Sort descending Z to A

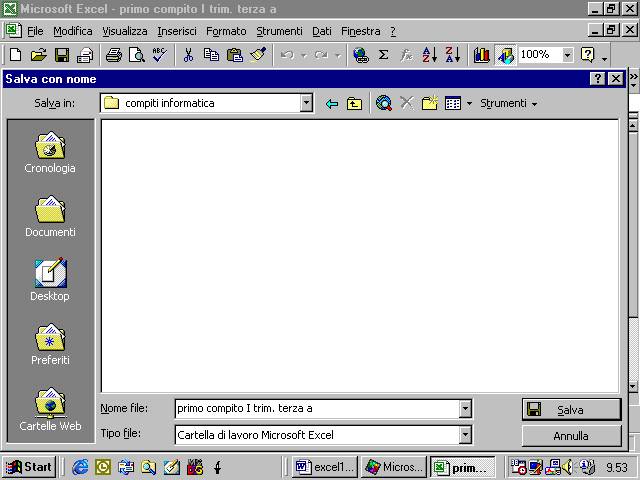pos(453,55)
